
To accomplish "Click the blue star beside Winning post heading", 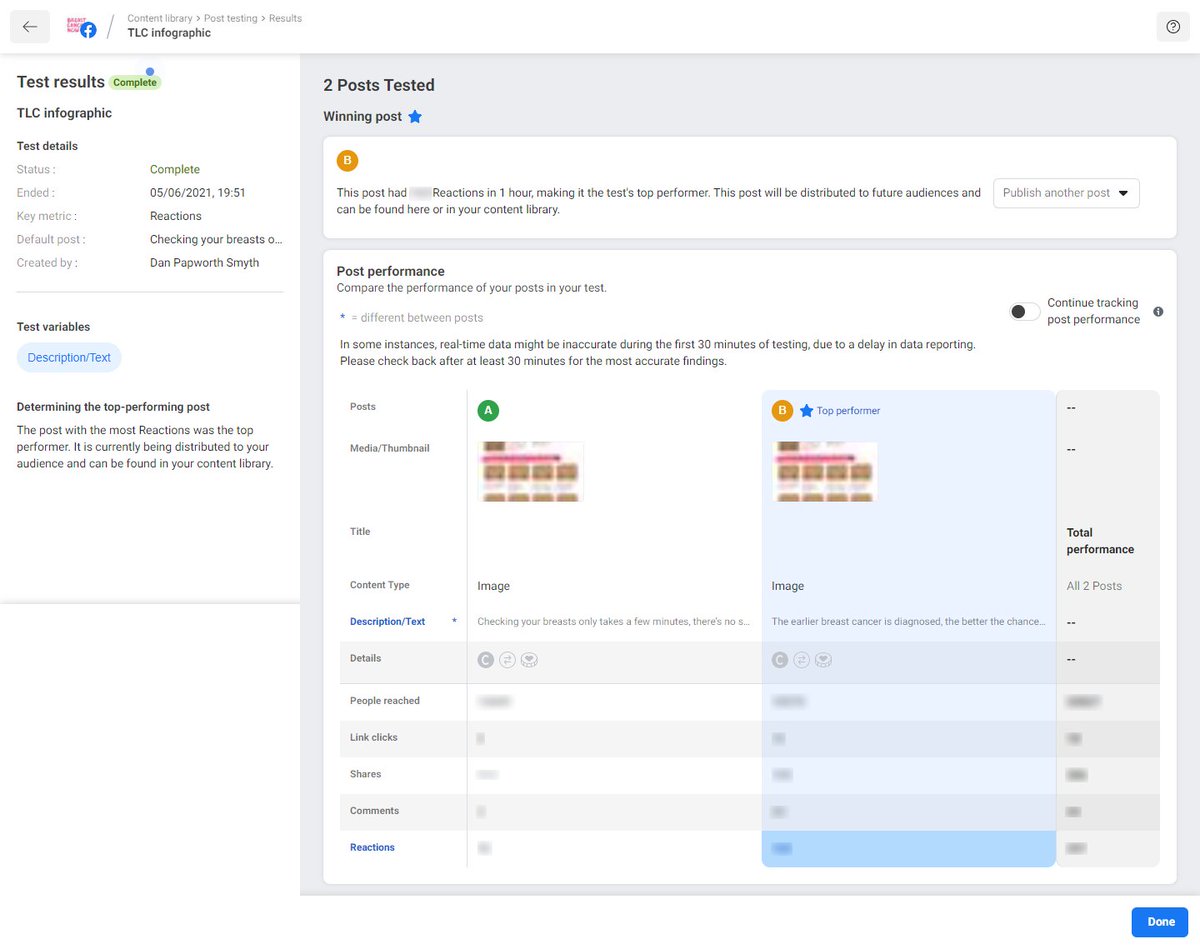I will [x=416, y=116].
